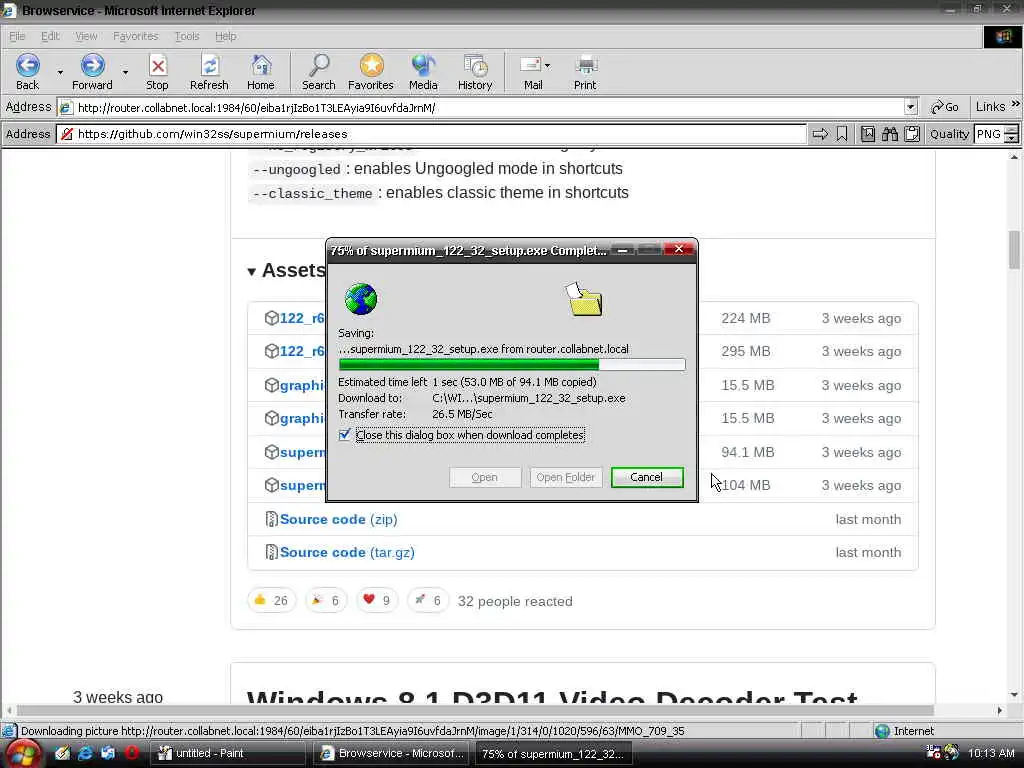Expand the Links toolbar chevron

click(x=1016, y=104)
